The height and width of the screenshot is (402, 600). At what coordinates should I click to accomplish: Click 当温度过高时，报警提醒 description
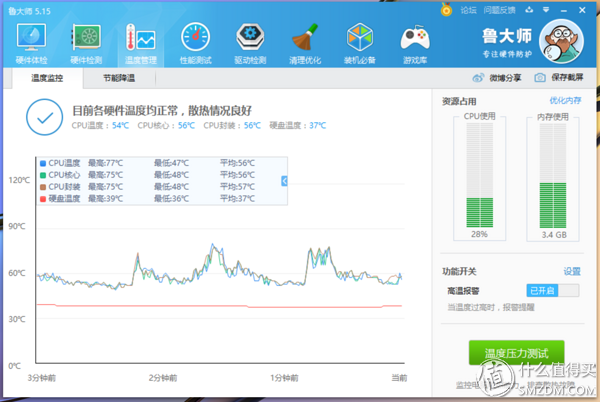[x=491, y=308]
